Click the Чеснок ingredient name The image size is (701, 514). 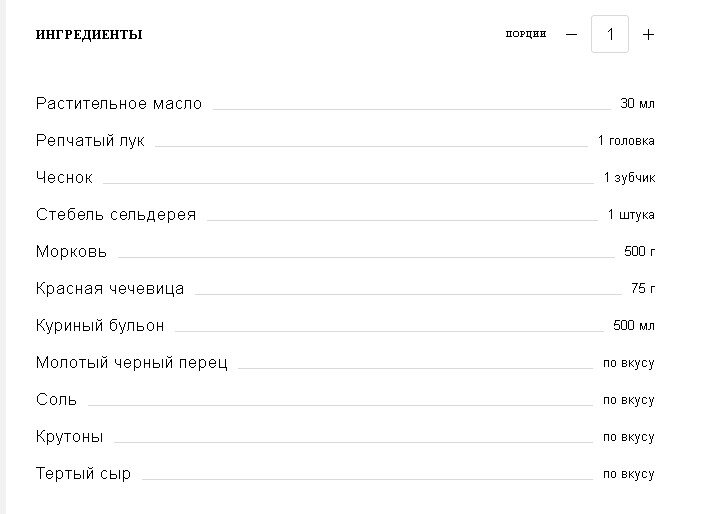point(64,177)
